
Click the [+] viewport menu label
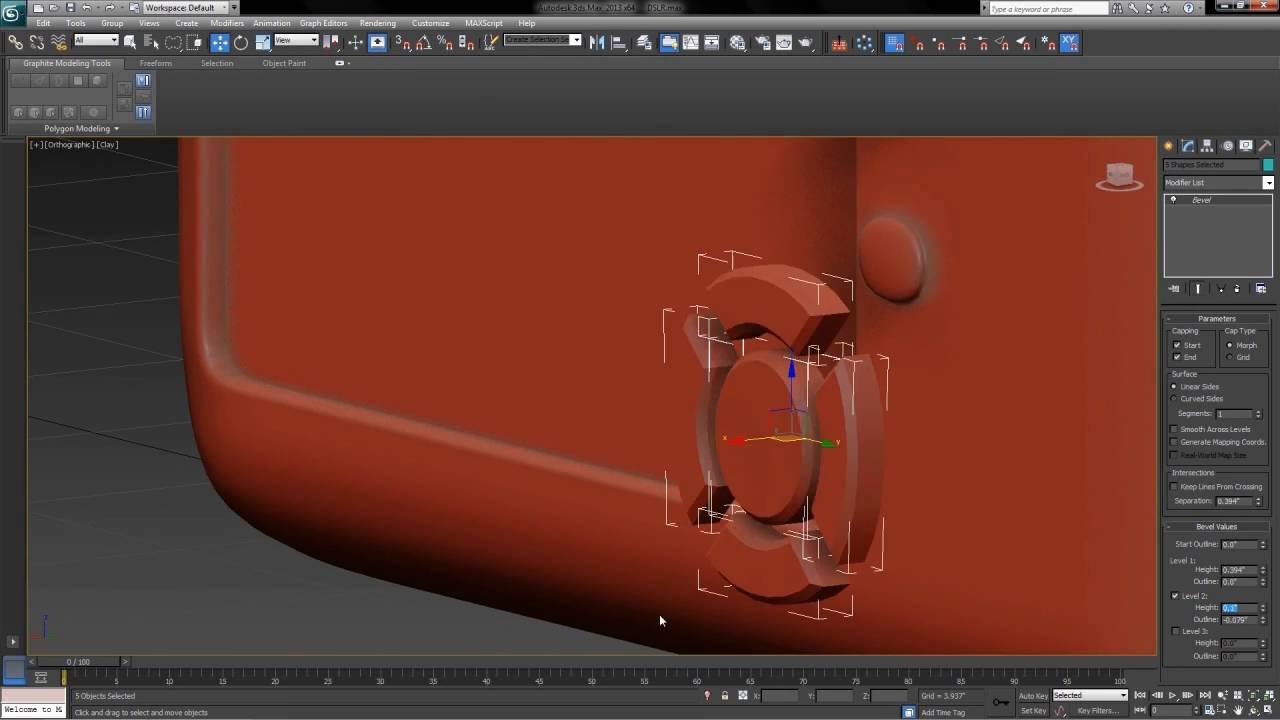36,145
